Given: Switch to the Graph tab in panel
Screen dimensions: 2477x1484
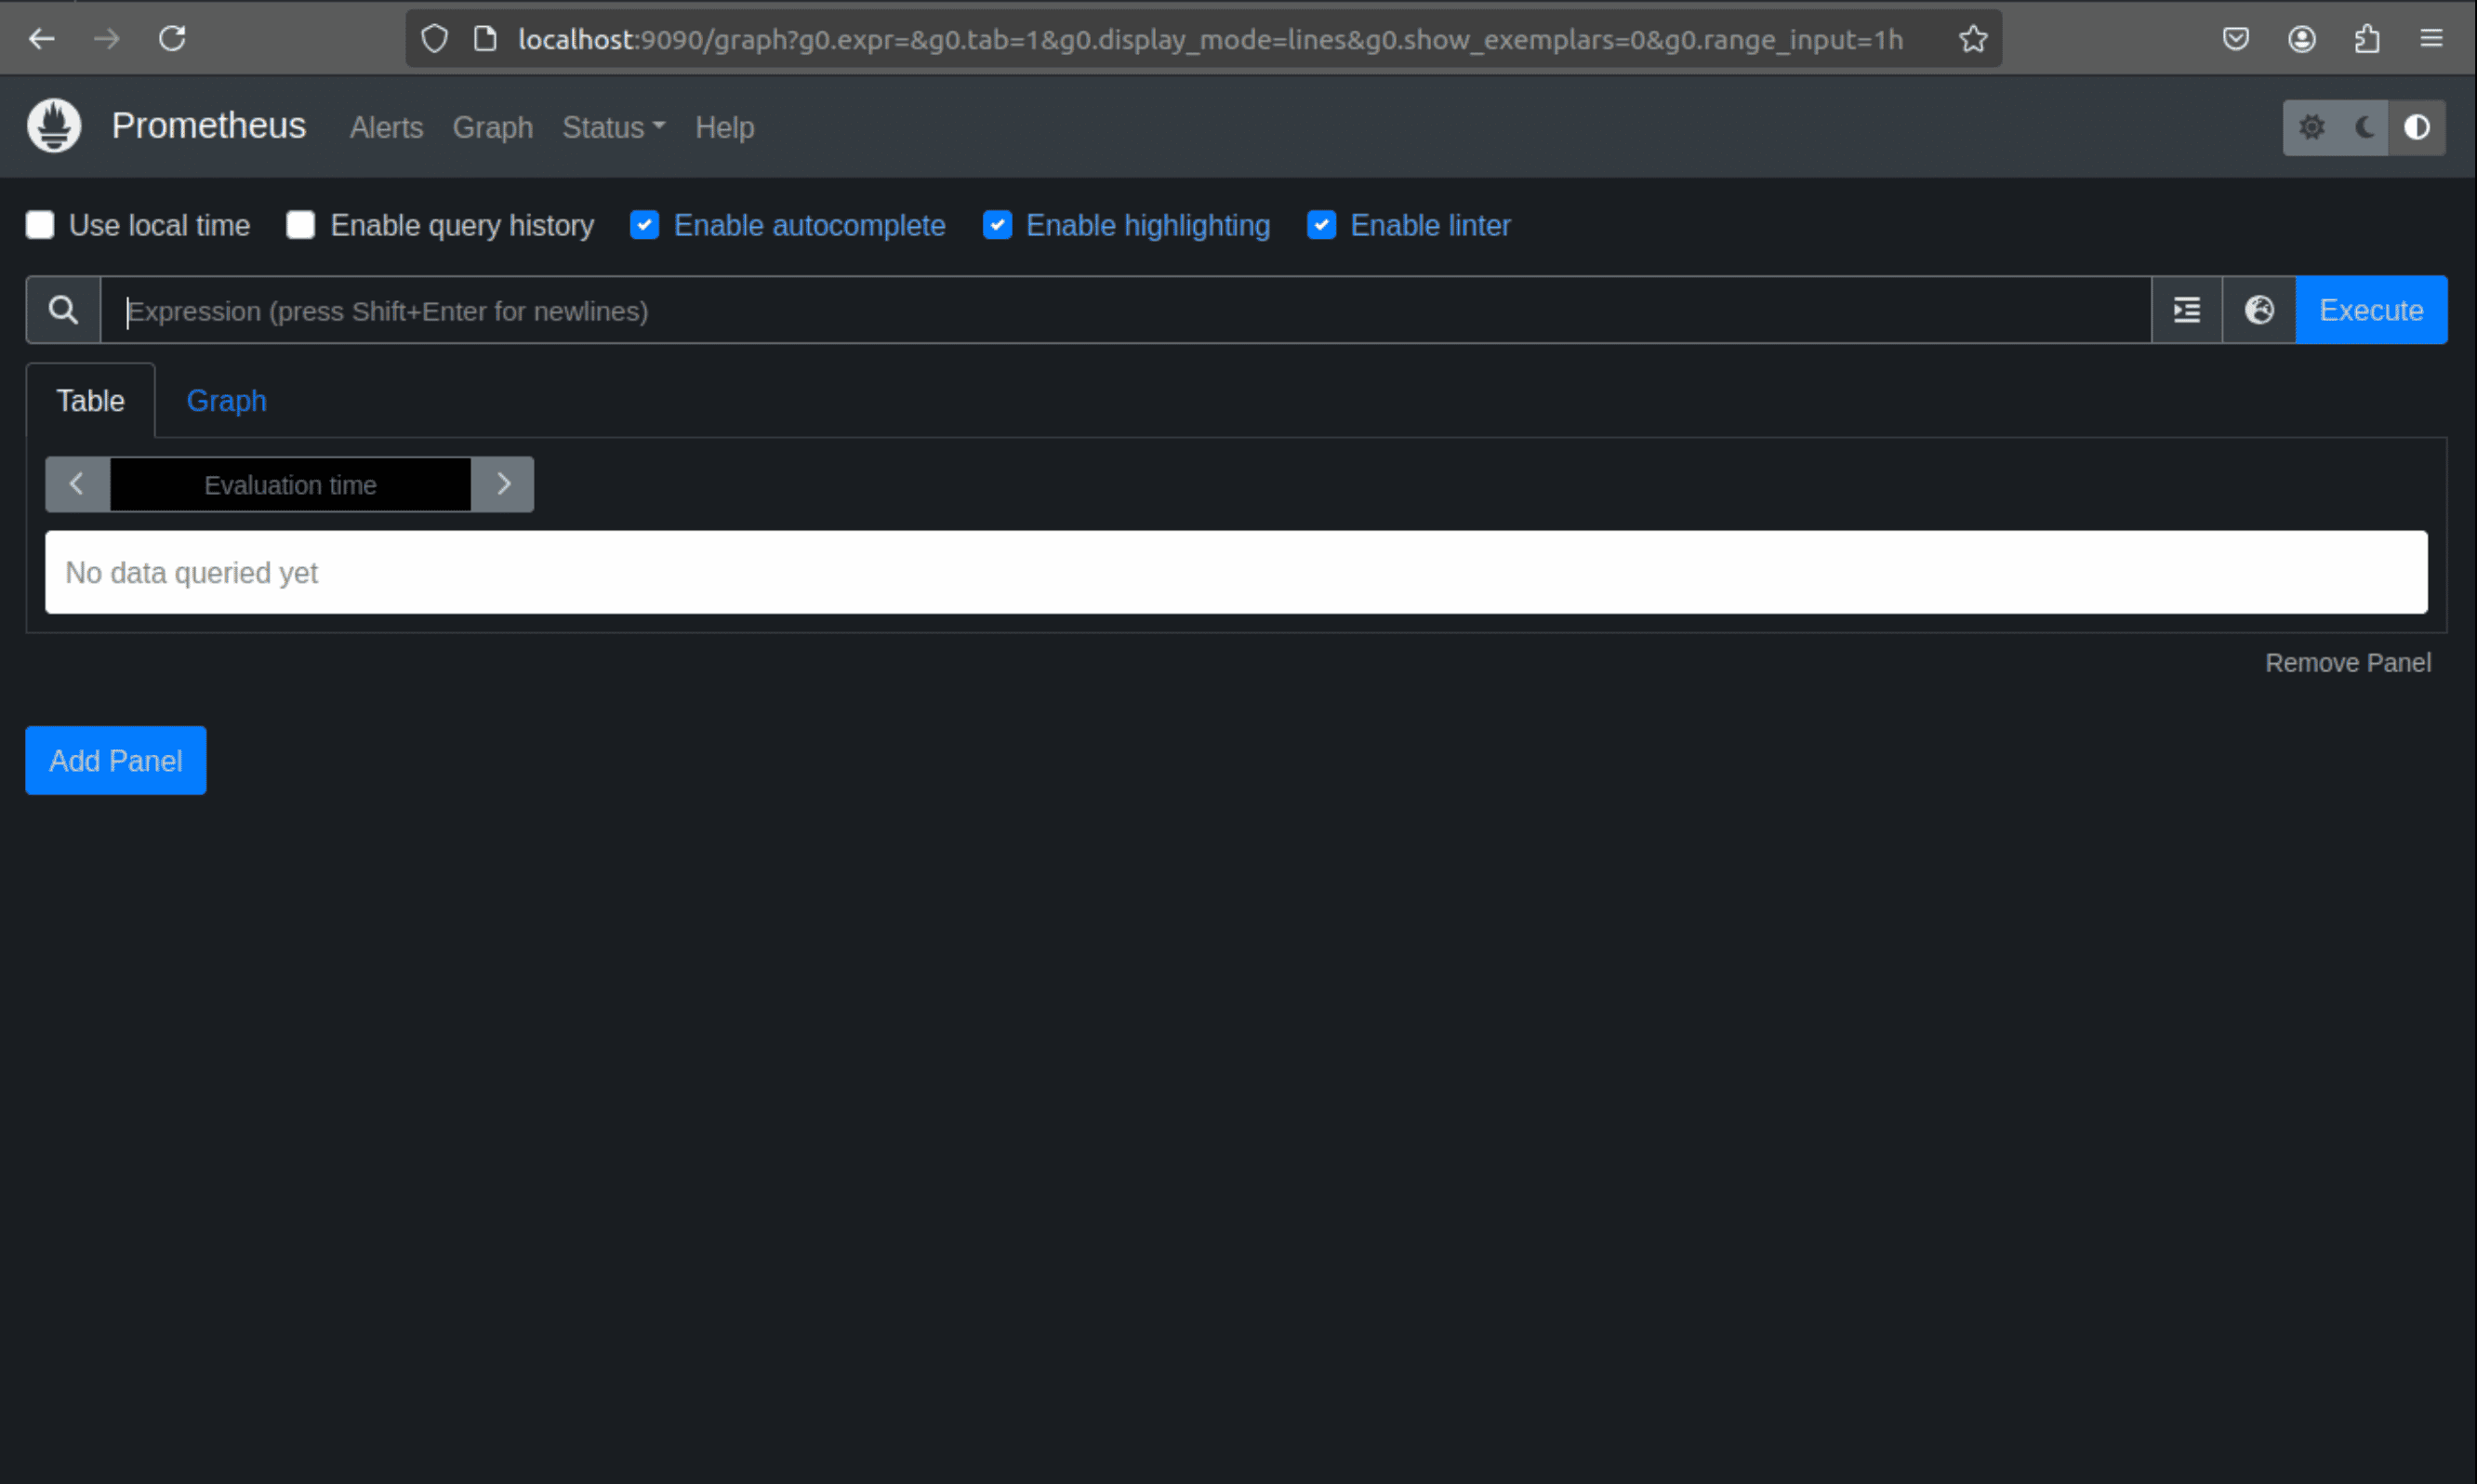Looking at the screenshot, I should tap(227, 401).
